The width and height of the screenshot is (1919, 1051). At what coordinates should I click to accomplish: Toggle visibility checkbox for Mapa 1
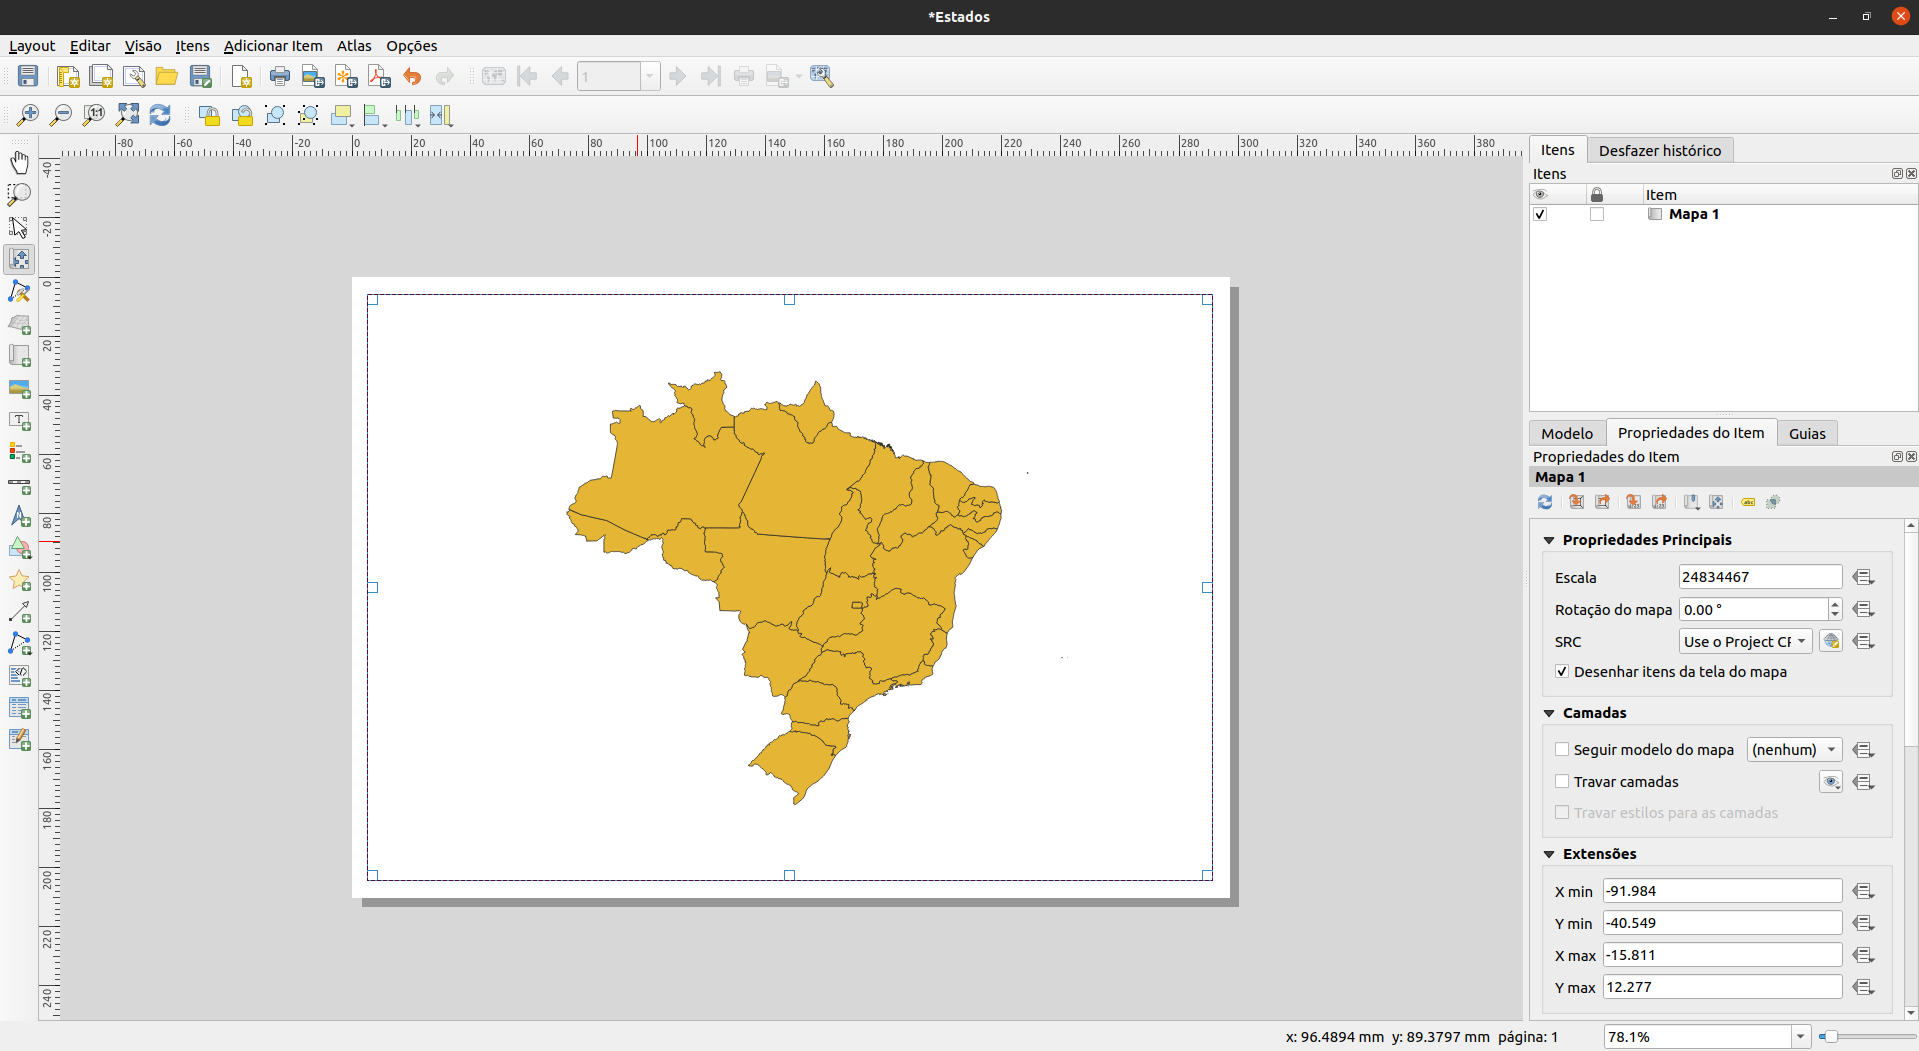point(1540,214)
